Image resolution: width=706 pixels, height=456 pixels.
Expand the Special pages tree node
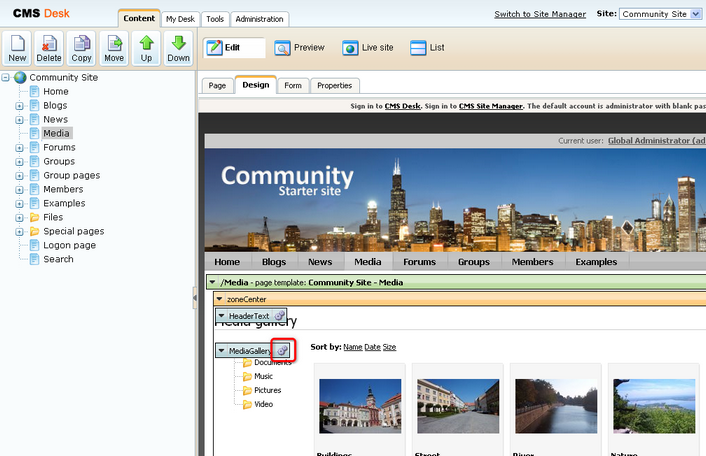tap(19, 231)
